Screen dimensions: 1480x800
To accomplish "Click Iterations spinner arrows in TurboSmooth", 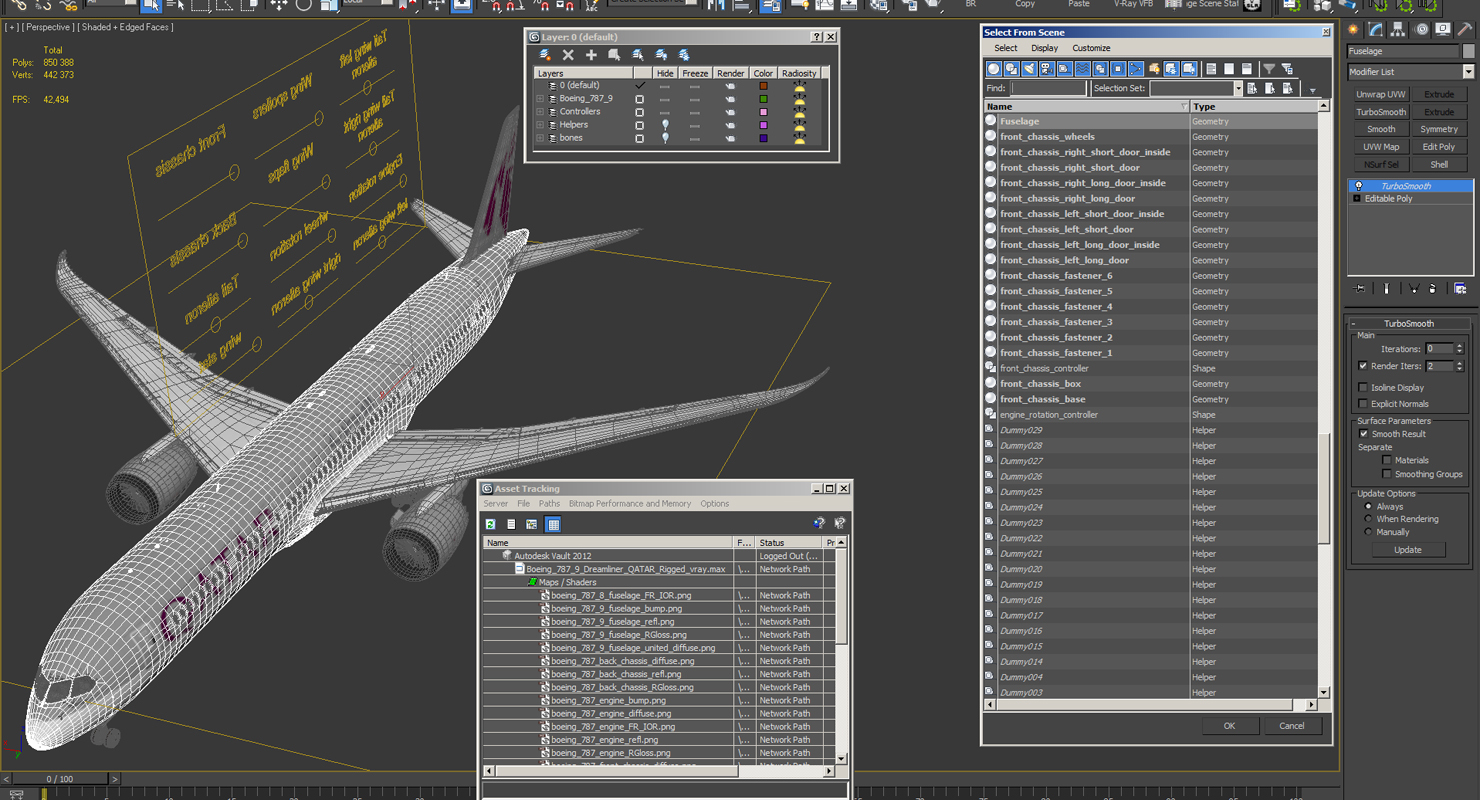I will click(x=1460, y=349).
